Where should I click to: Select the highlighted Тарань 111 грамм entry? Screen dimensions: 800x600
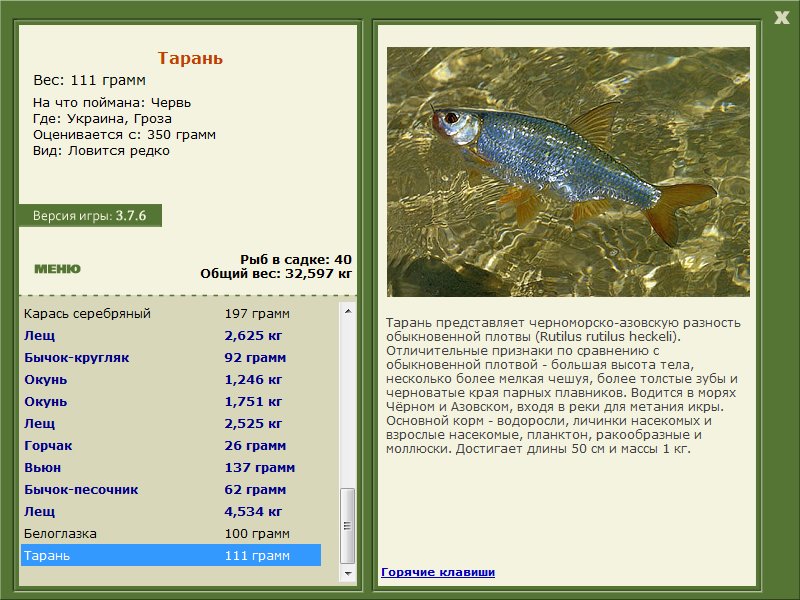(x=171, y=555)
